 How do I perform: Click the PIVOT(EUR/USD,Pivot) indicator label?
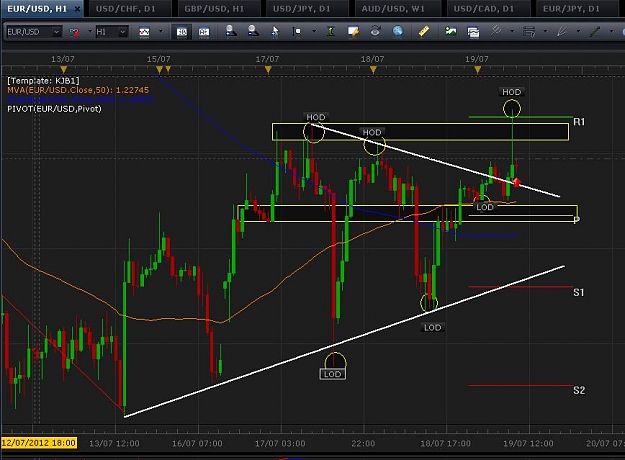pos(54,109)
